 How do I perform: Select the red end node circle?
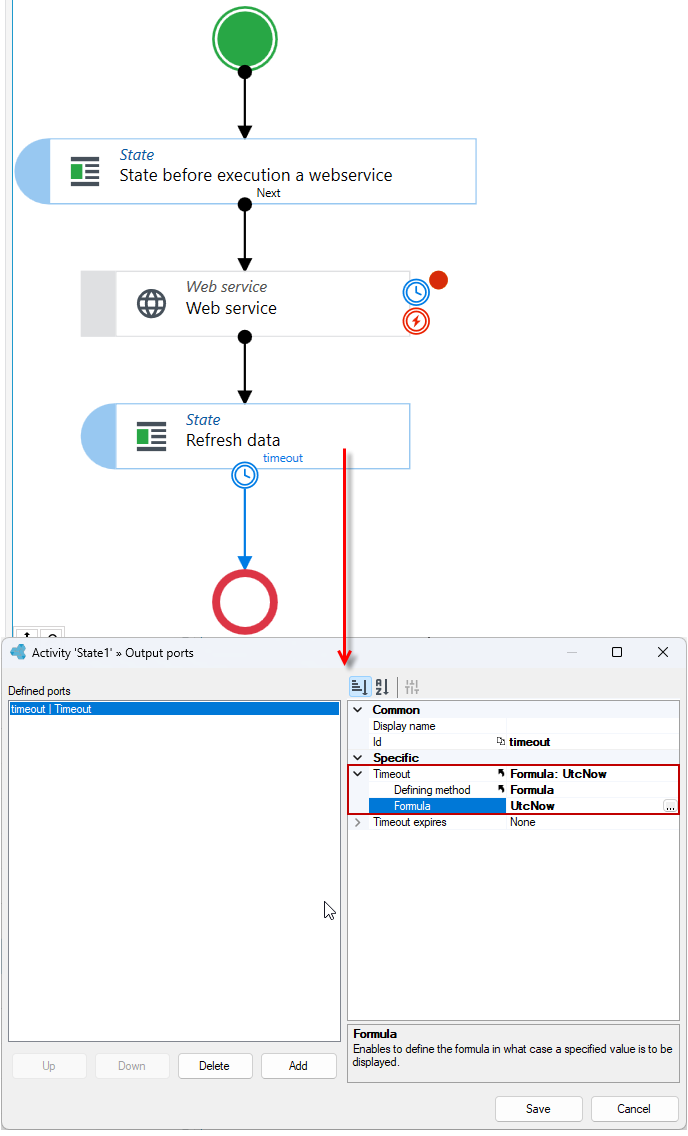click(245, 602)
